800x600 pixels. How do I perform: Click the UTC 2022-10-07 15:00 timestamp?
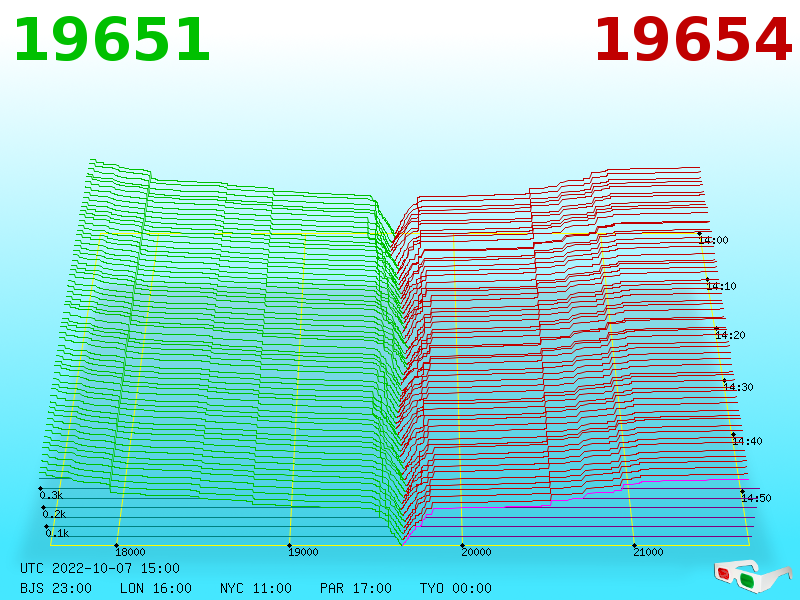(x=100, y=568)
